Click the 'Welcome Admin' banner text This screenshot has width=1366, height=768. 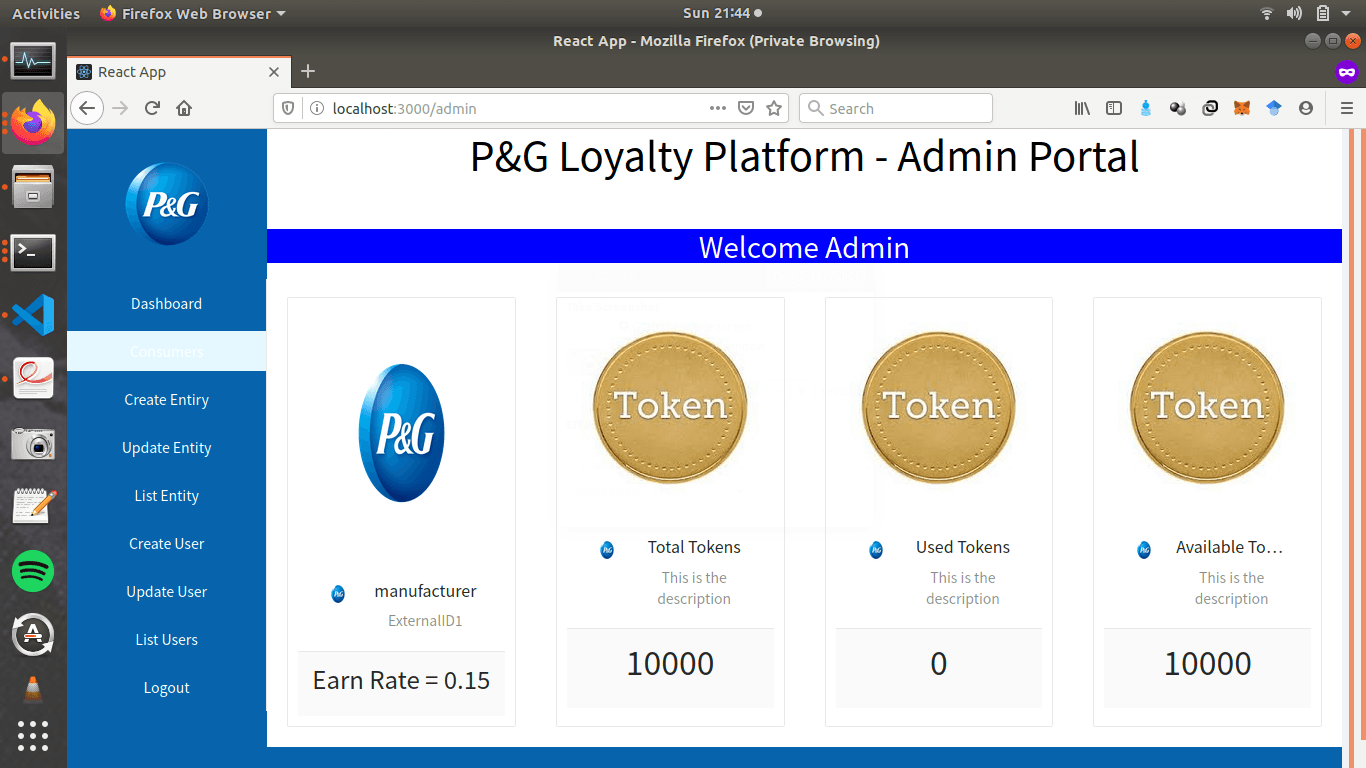[804, 247]
